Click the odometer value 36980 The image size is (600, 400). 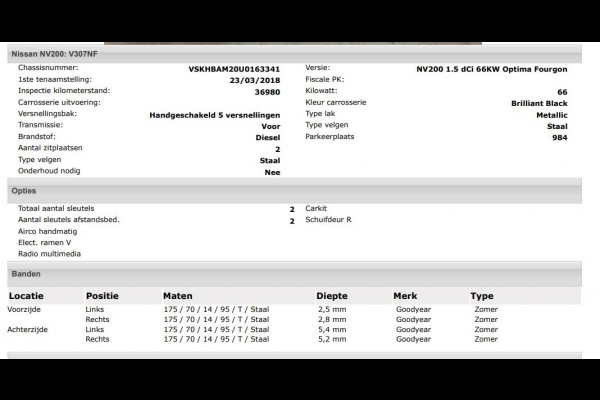point(267,92)
